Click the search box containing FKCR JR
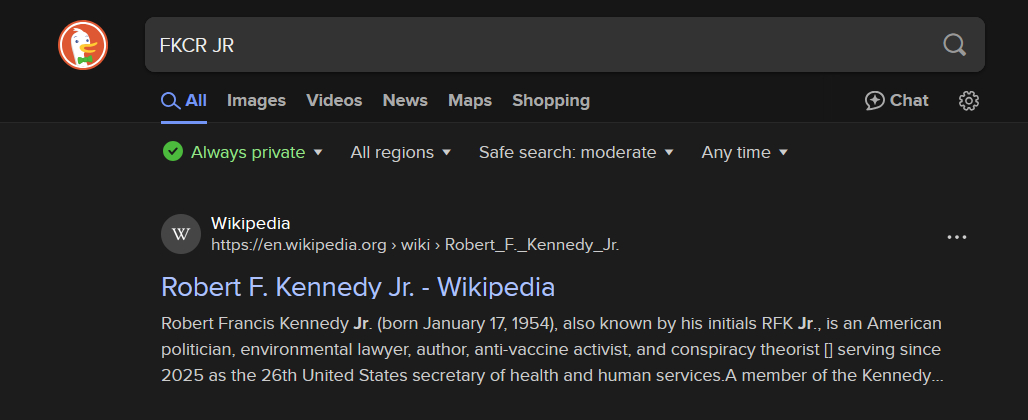1028x420 pixels. coord(540,45)
